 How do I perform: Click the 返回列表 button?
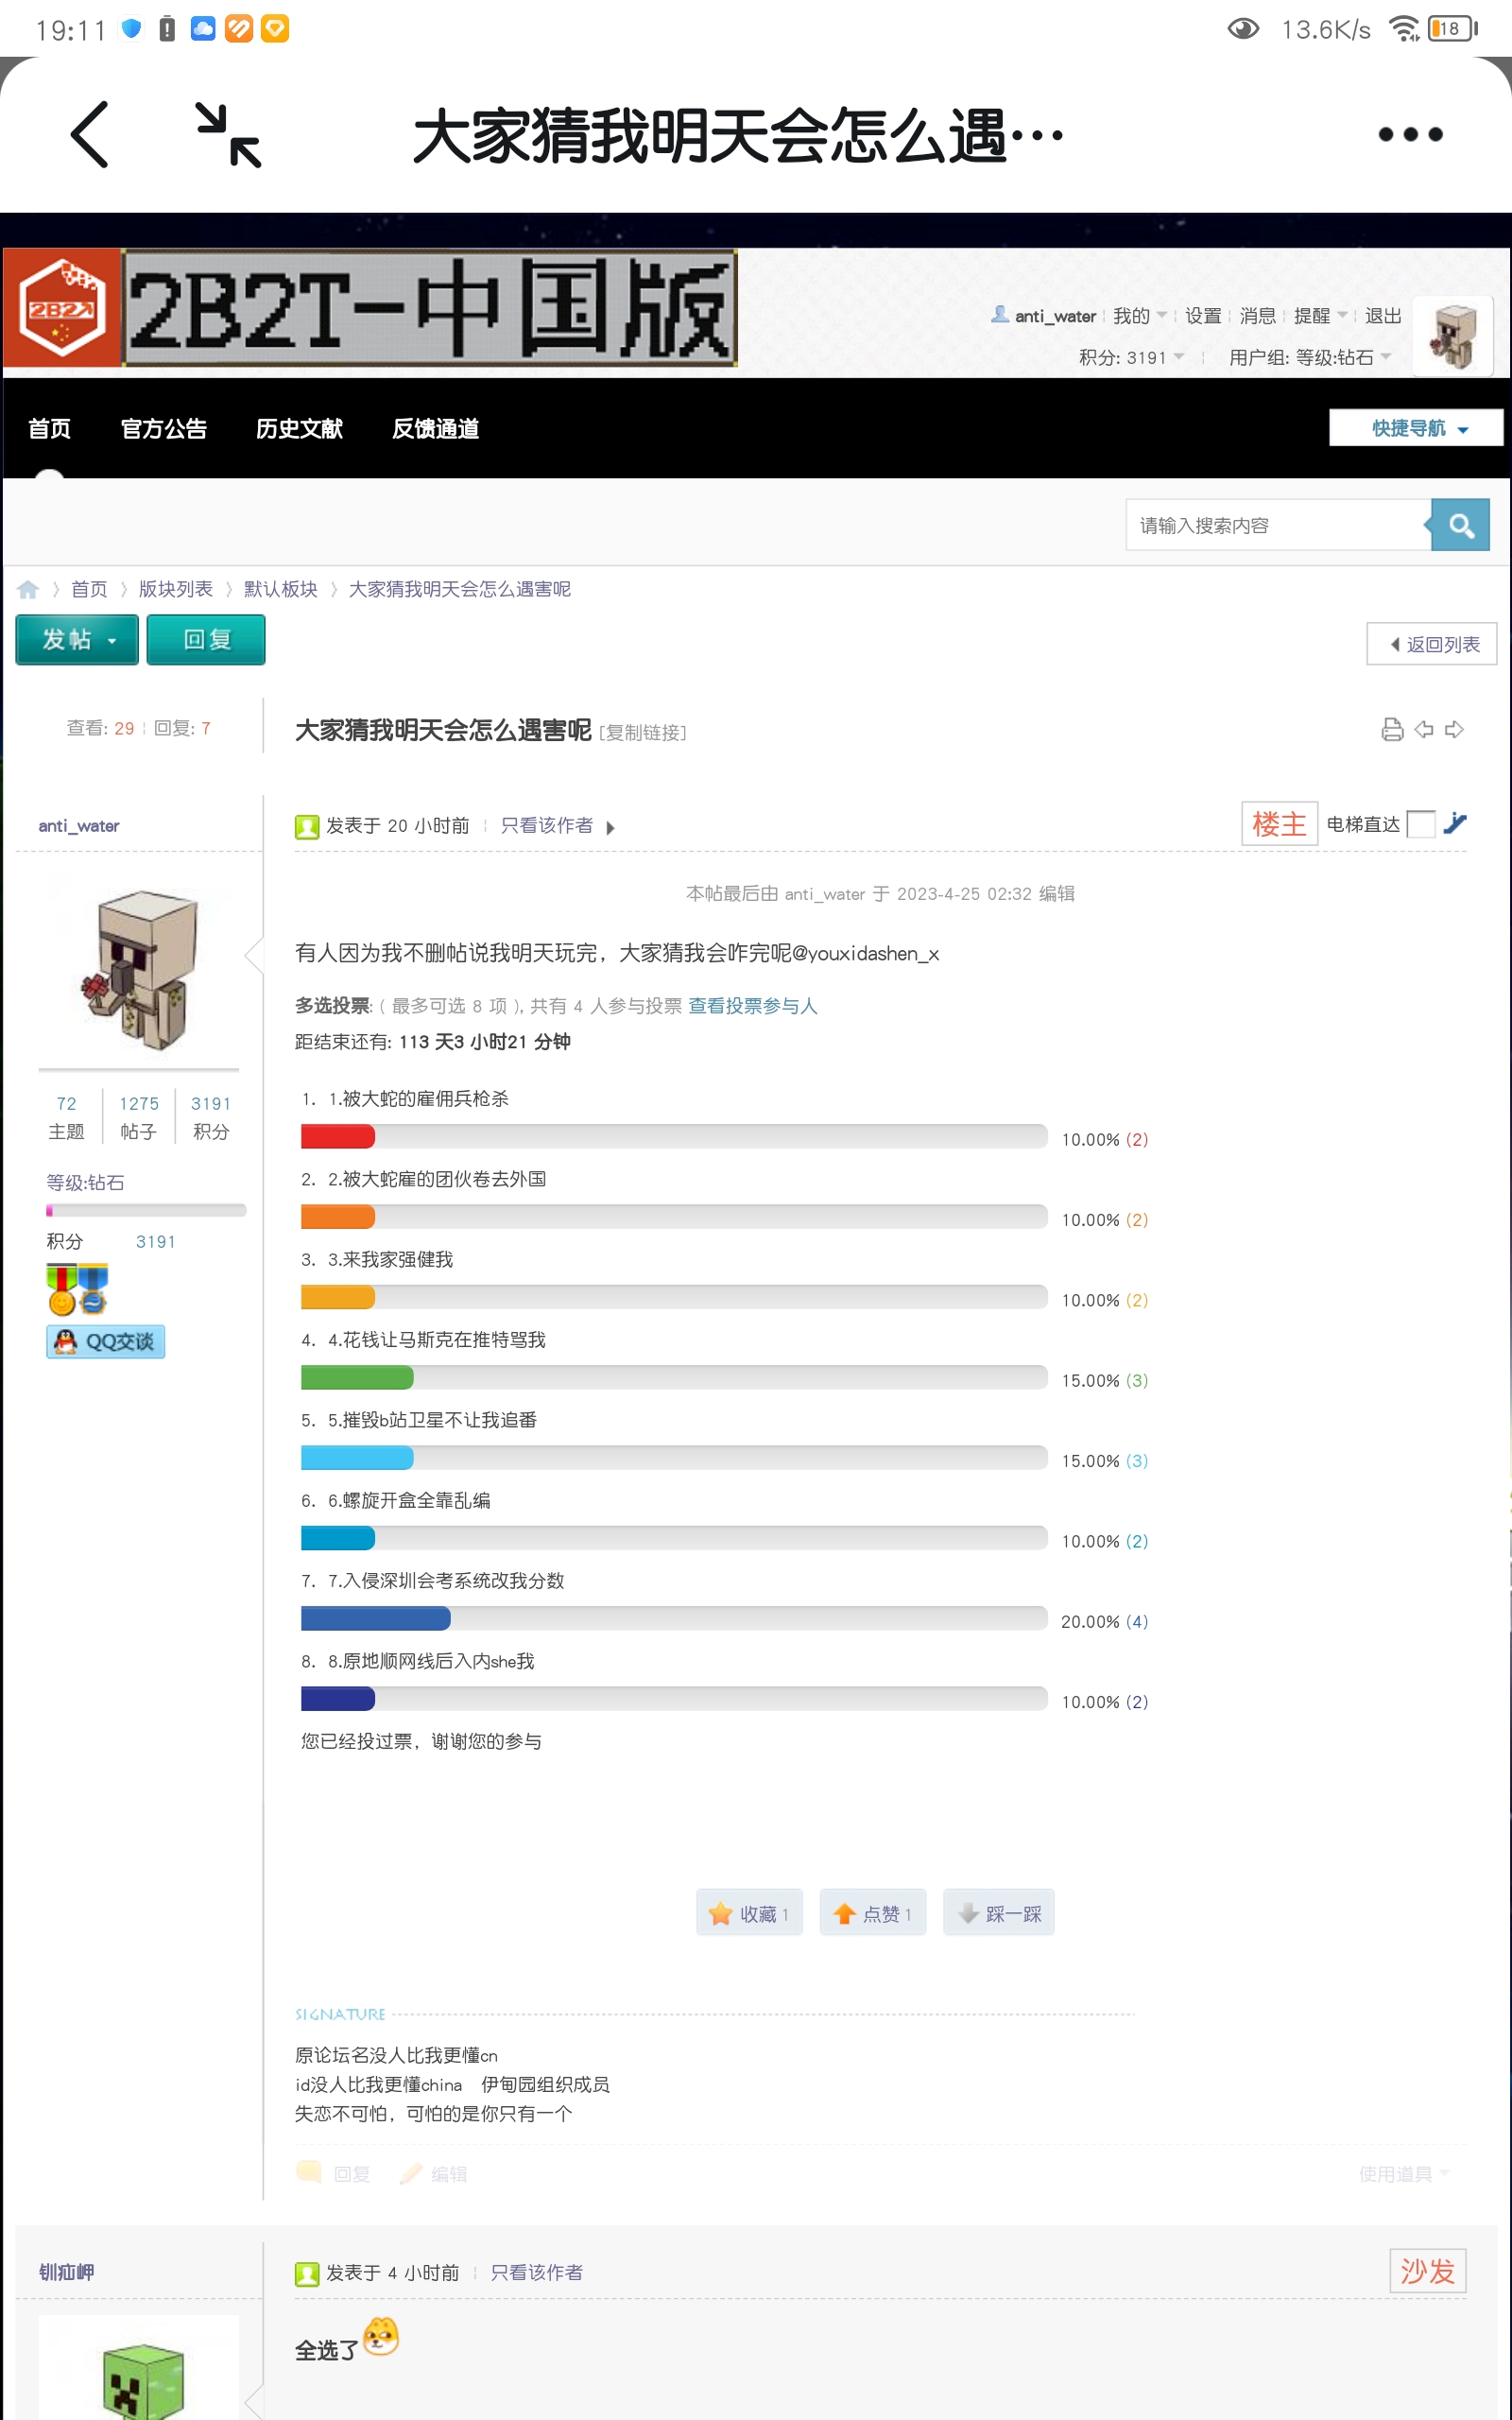tap(1431, 645)
